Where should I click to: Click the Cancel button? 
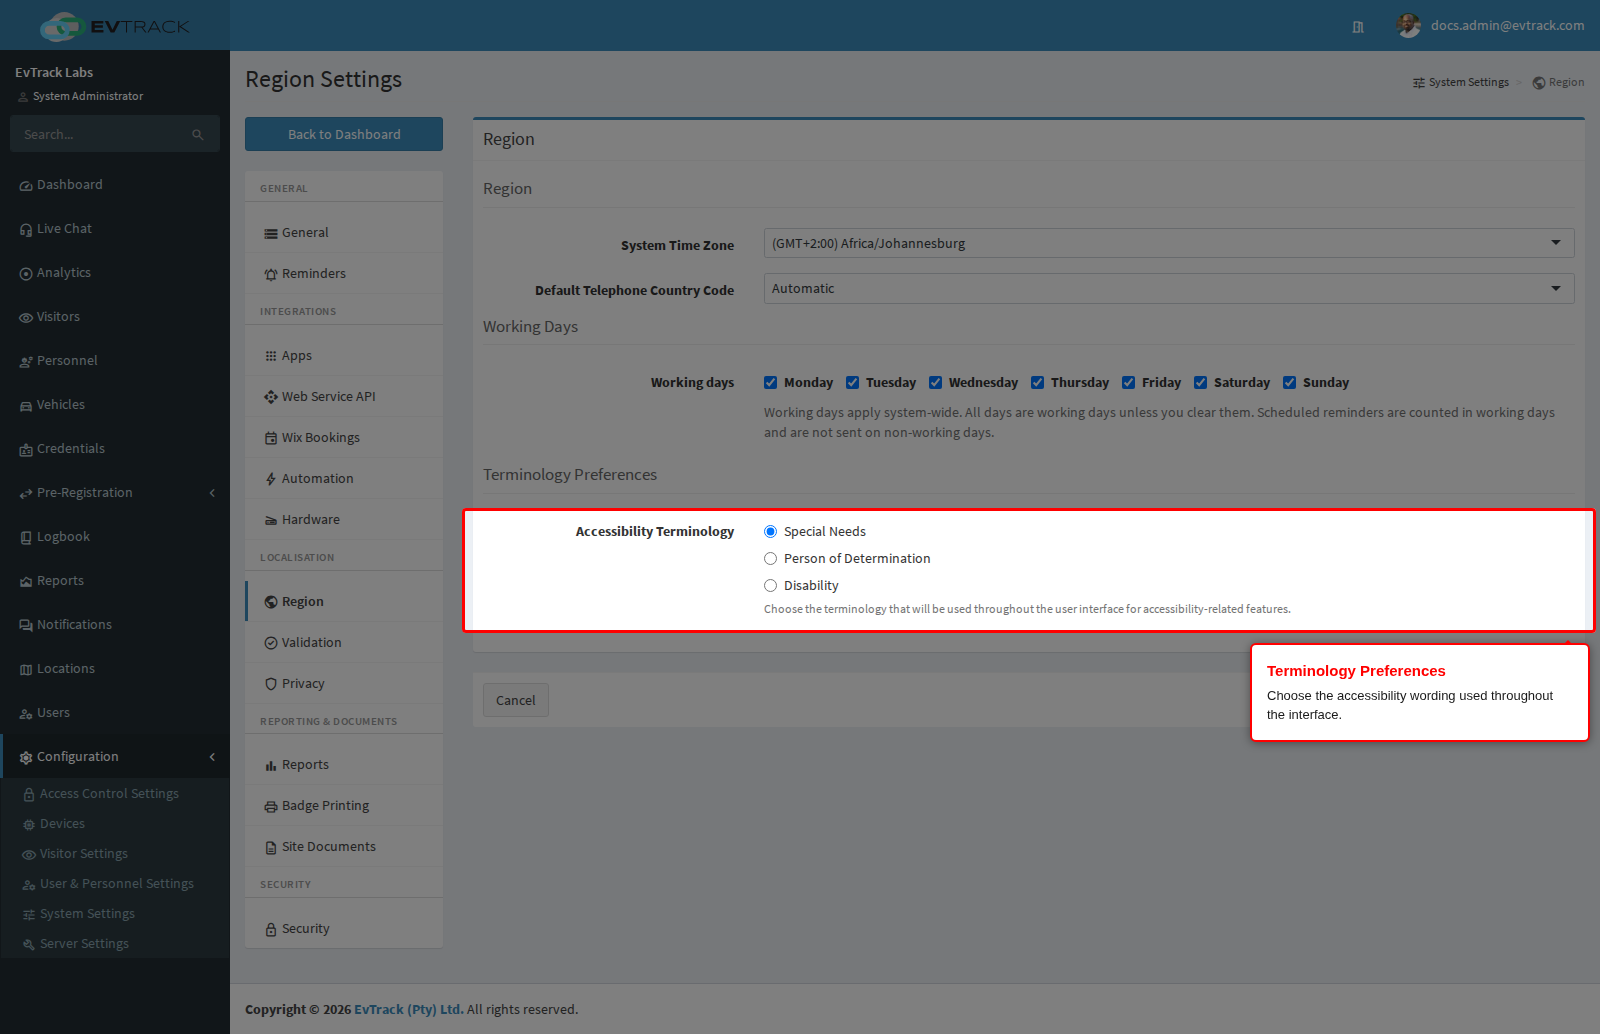516,700
